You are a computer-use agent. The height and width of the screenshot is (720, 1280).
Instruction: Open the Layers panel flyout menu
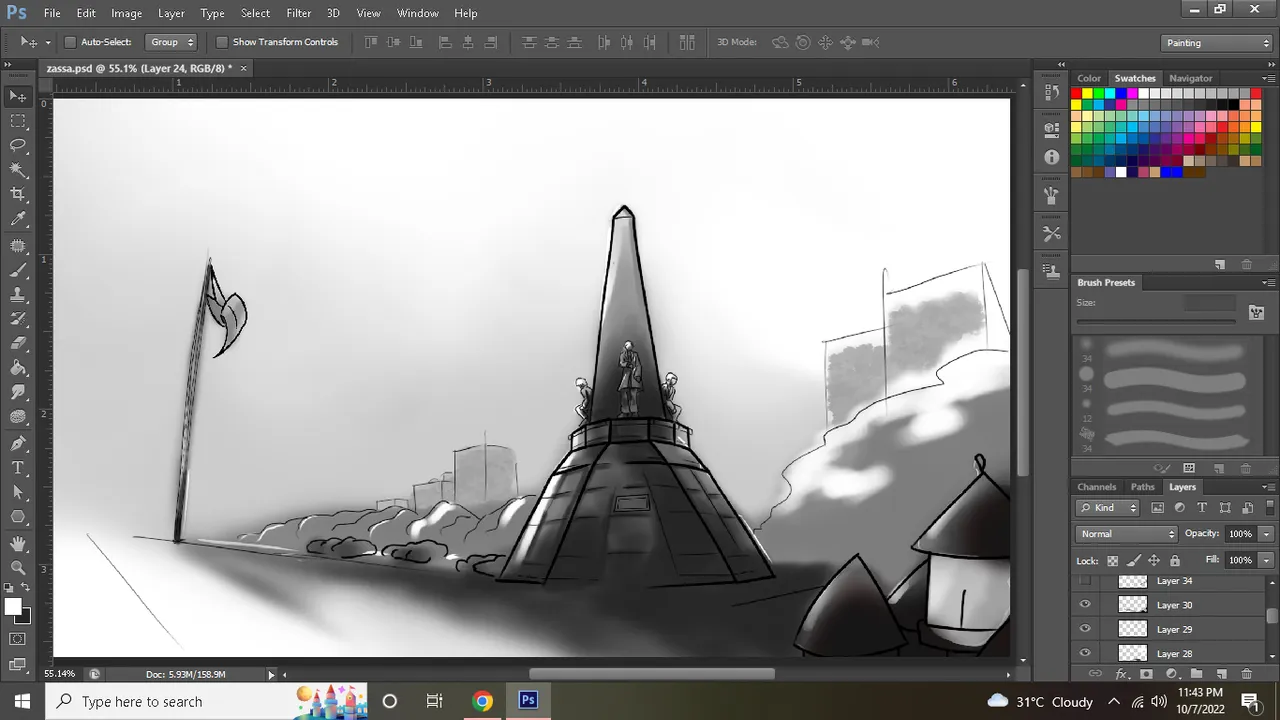[1267, 487]
